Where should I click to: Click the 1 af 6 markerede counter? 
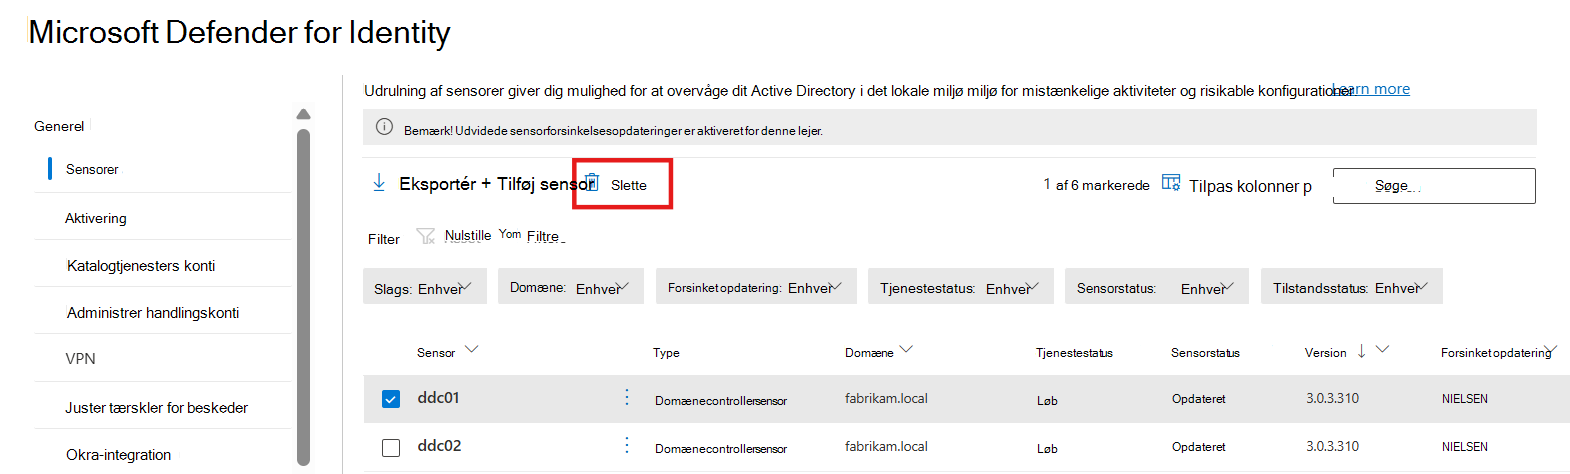point(1096,184)
